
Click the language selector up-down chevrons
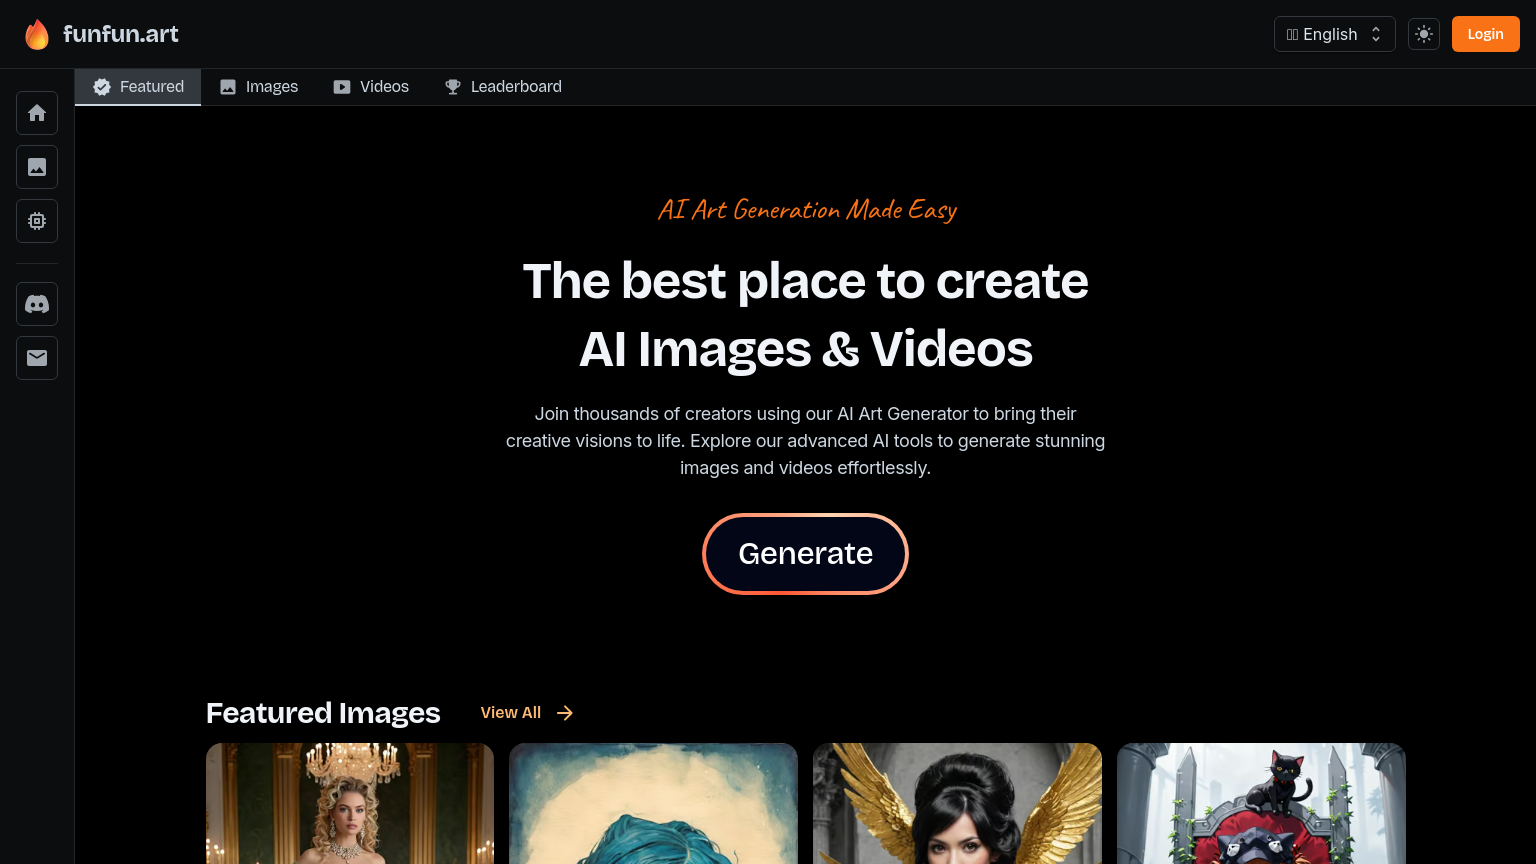(1376, 34)
